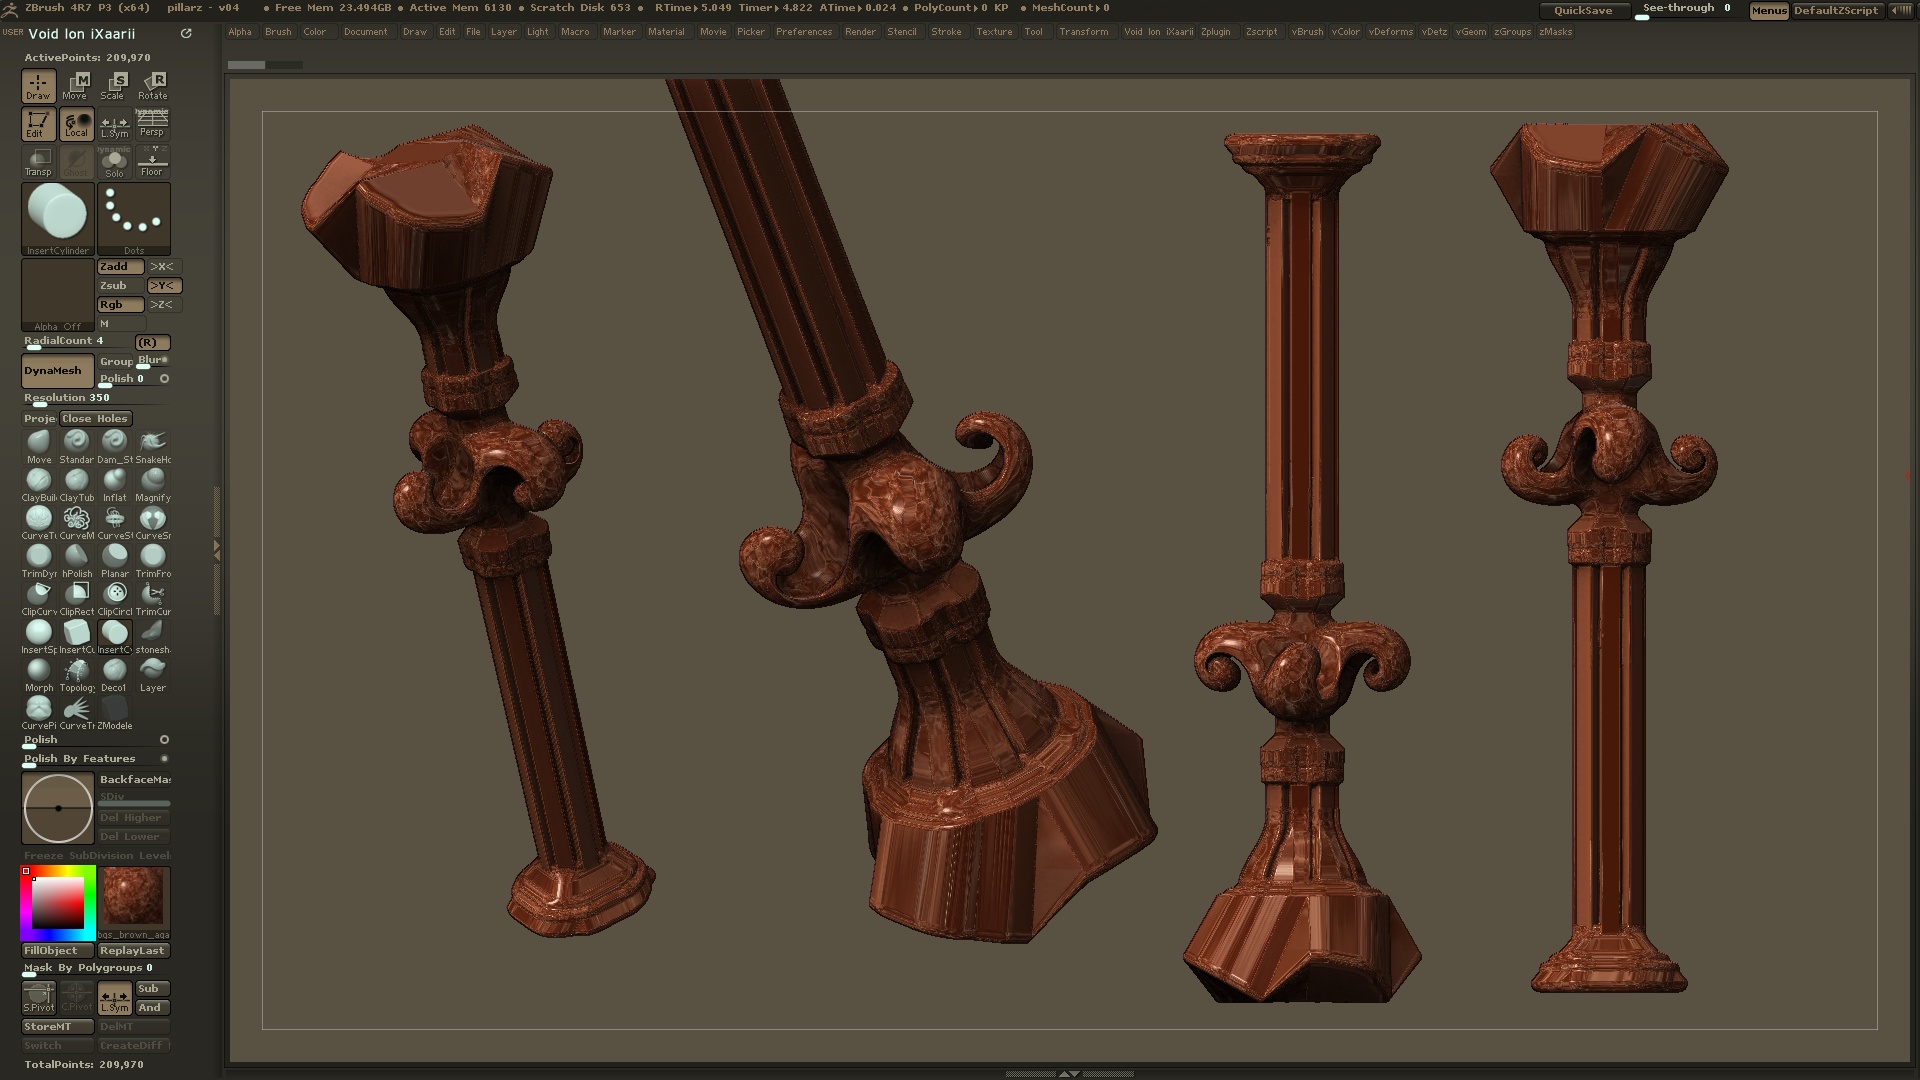Open the Transform menu
The image size is (1920, 1080).
(x=1083, y=32)
